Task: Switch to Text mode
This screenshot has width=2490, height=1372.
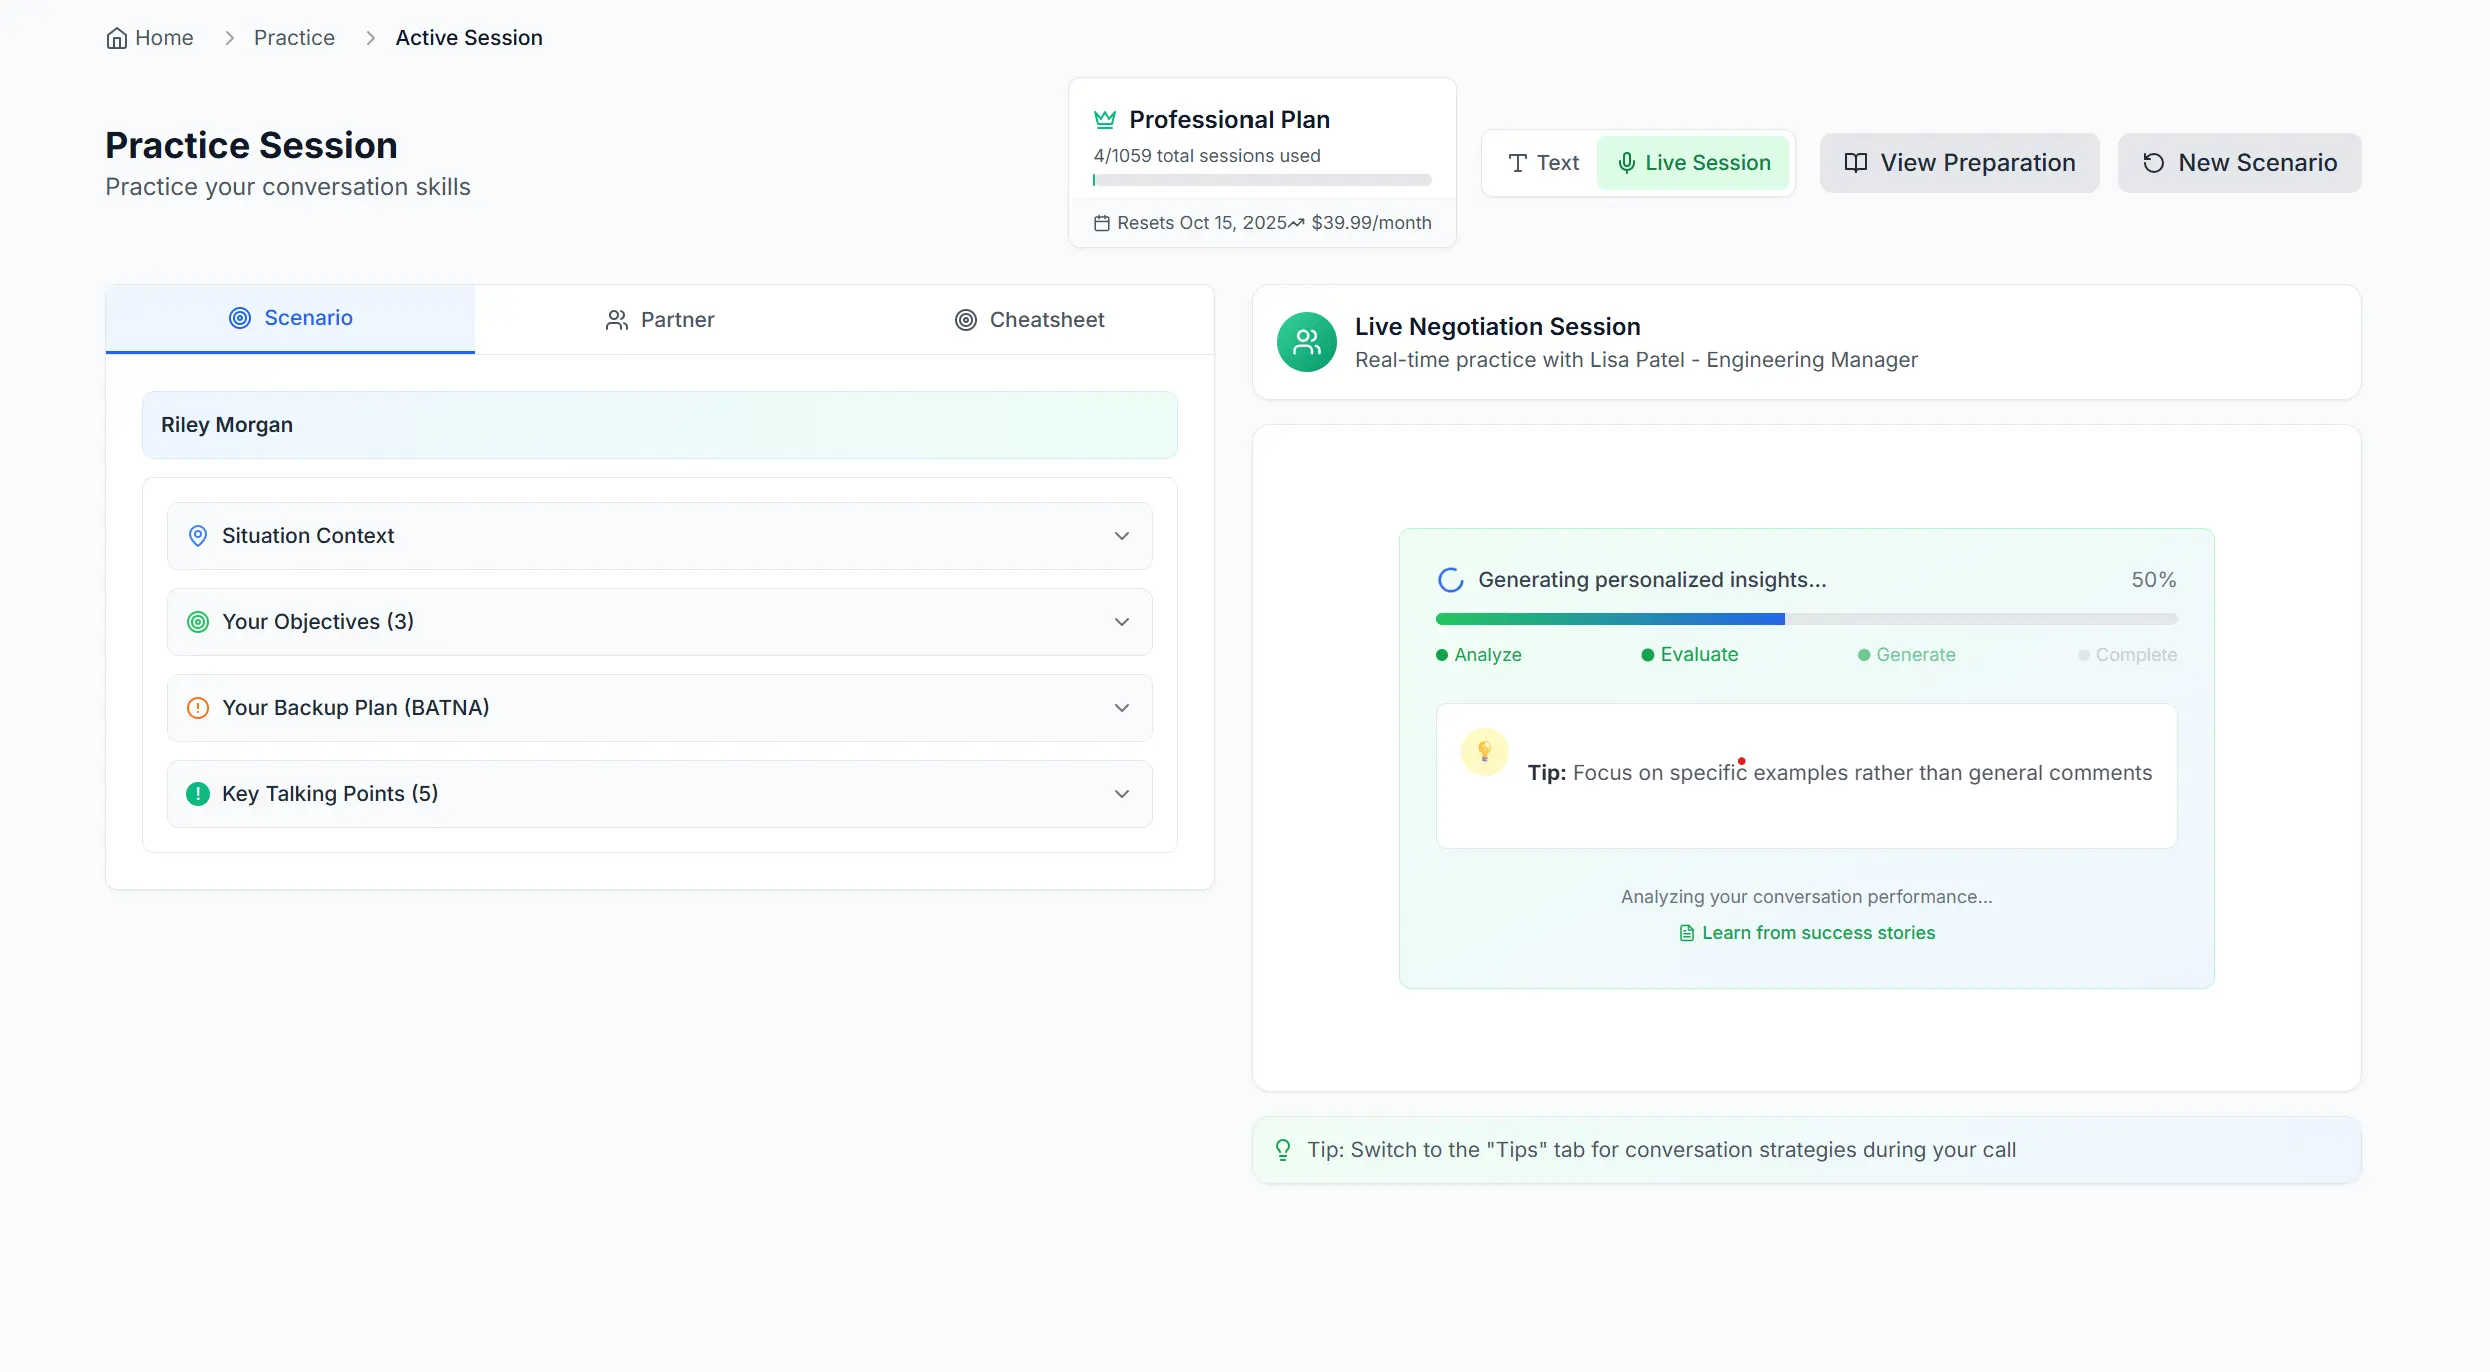Action: click(1543, 163)
